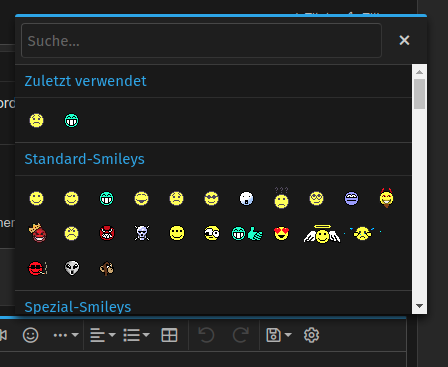
Task: Open the smiley picker toolbar button
Action: point(30,335)
